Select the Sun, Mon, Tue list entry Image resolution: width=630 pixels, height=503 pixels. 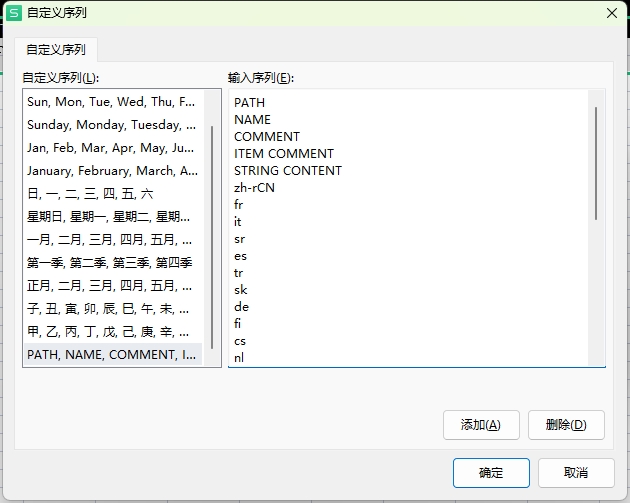113,102
